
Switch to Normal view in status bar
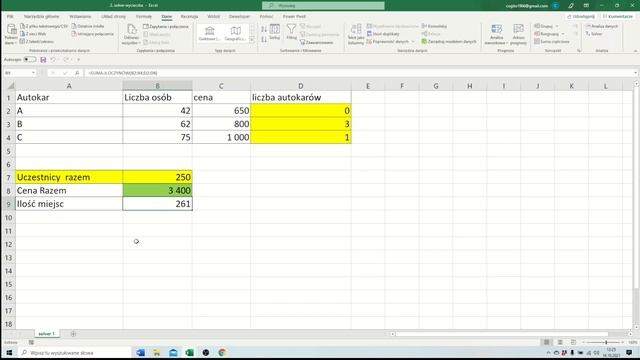pyautogui.click(x=547, y=342)
